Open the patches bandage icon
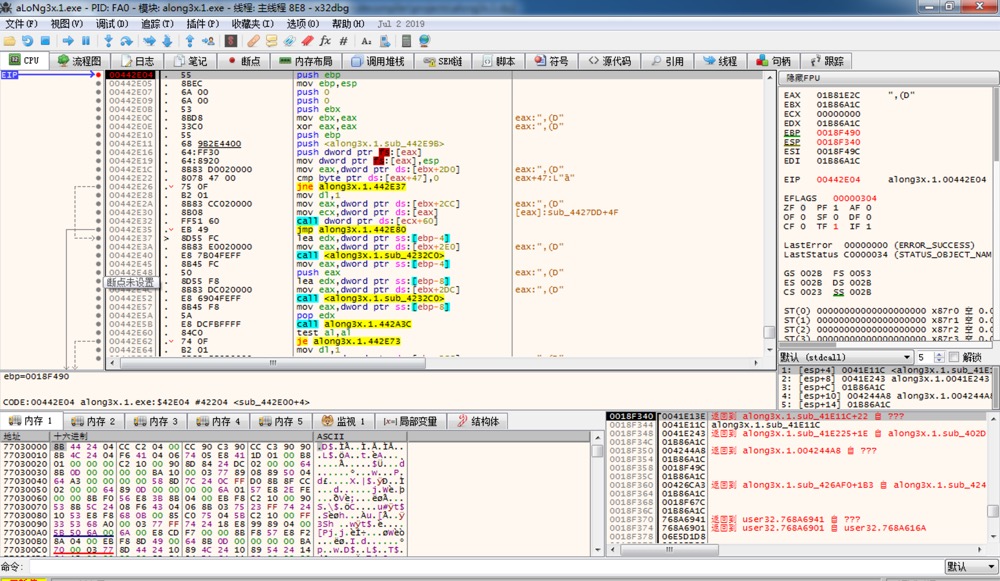 [253, 41]
